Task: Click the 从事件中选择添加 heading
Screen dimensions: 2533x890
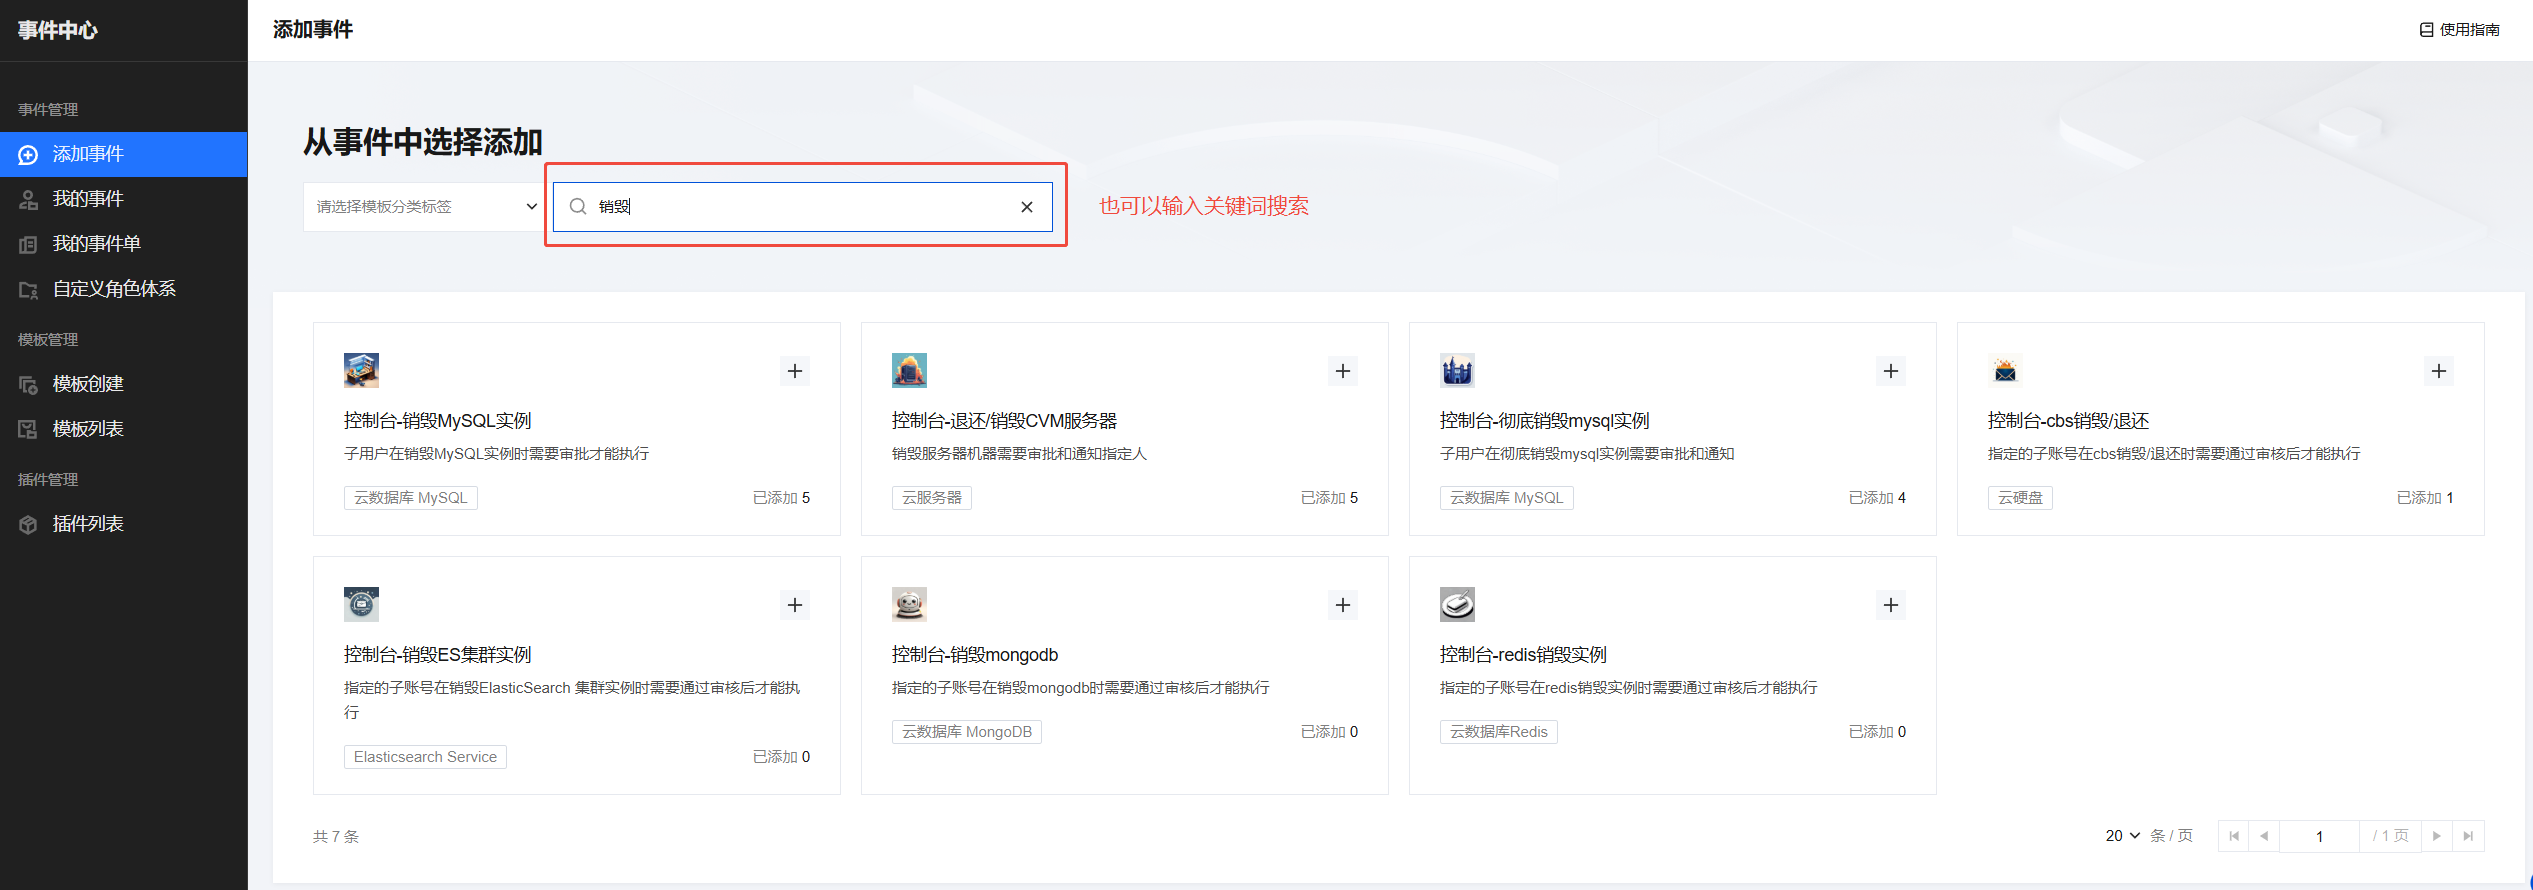Action: pyautogui.click(x=423, y=142)
